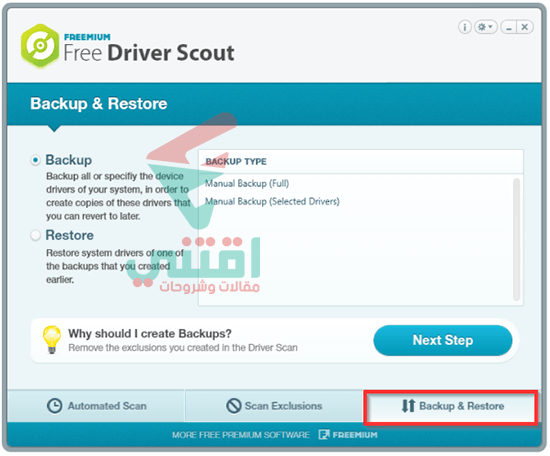Viewport: 550px width, 456px height.
Task: Click the Automated Scan clock icon
Action: [54, 406]
